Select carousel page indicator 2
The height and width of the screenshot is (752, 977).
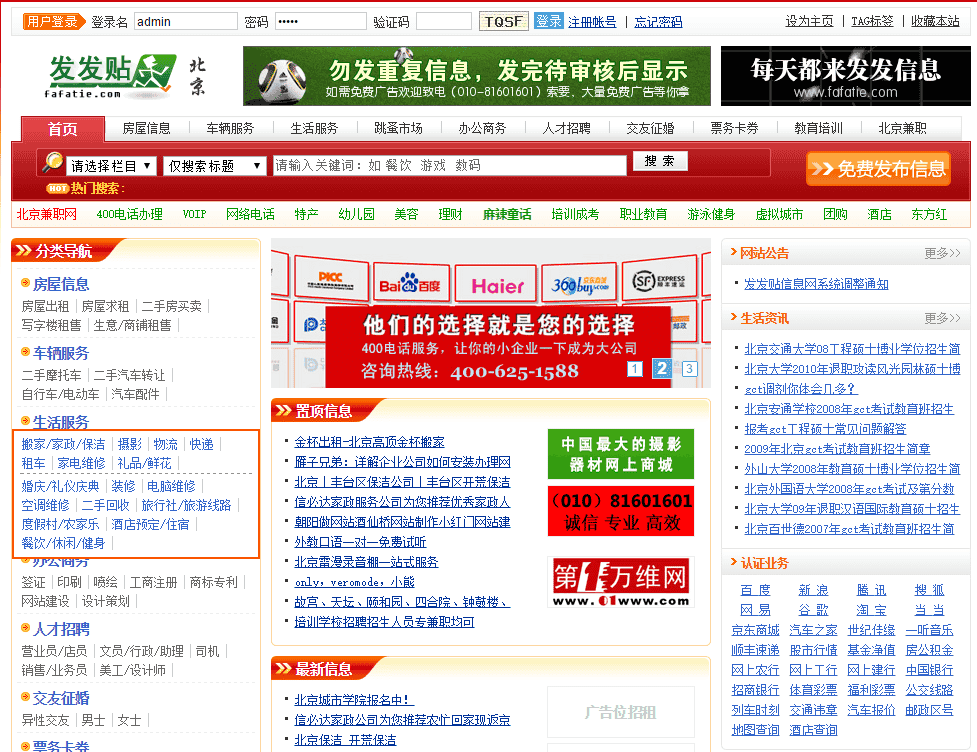click(x=661, y=369)
